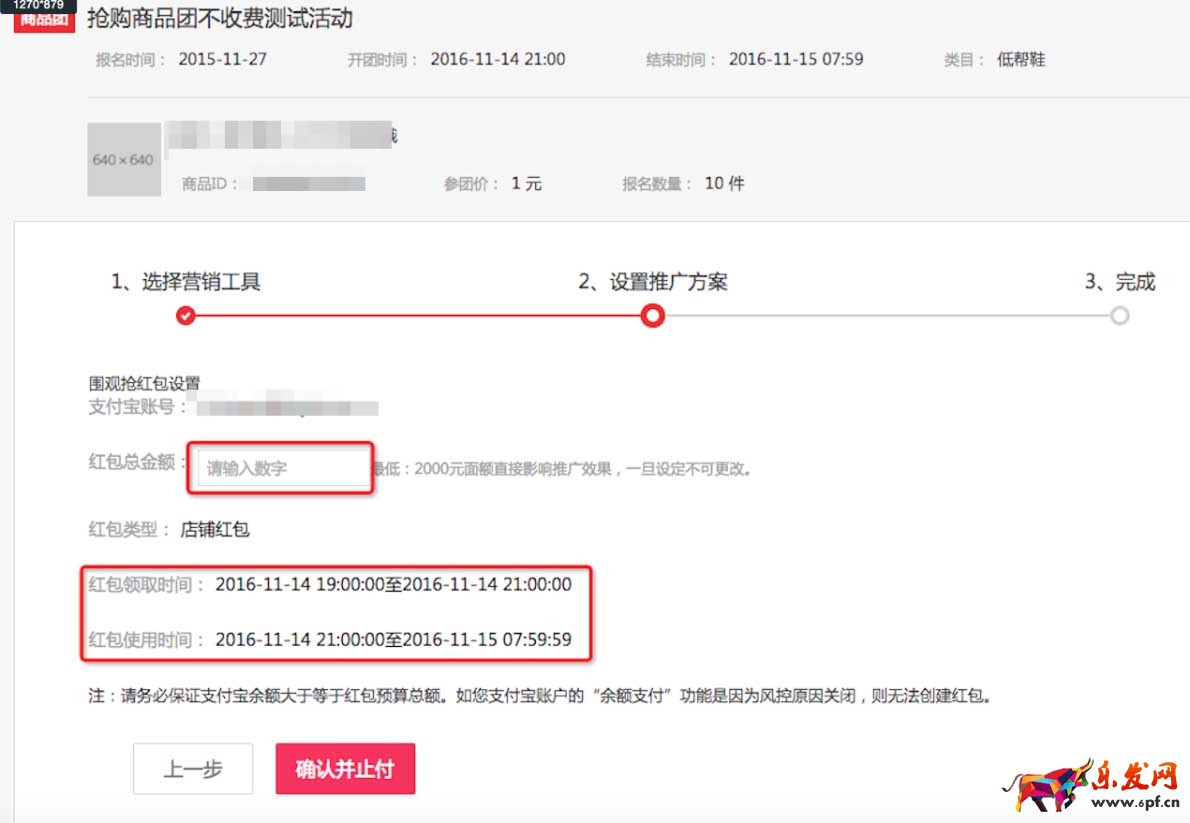Viewport: 1190px width, 823px height.
Task: Click the grey step 3 完成 circle
Action: (x=1119, y=316)
